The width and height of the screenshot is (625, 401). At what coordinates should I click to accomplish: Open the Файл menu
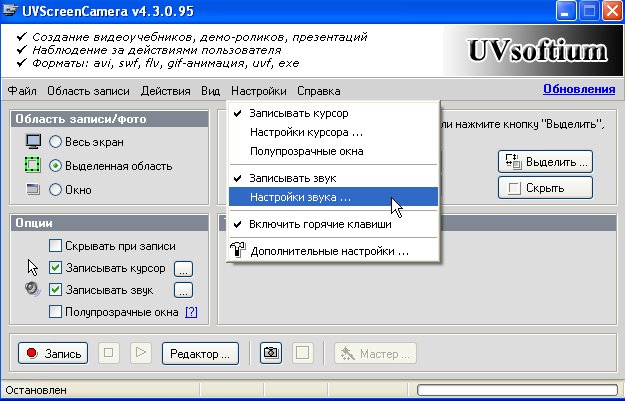[x=22, y=91]
